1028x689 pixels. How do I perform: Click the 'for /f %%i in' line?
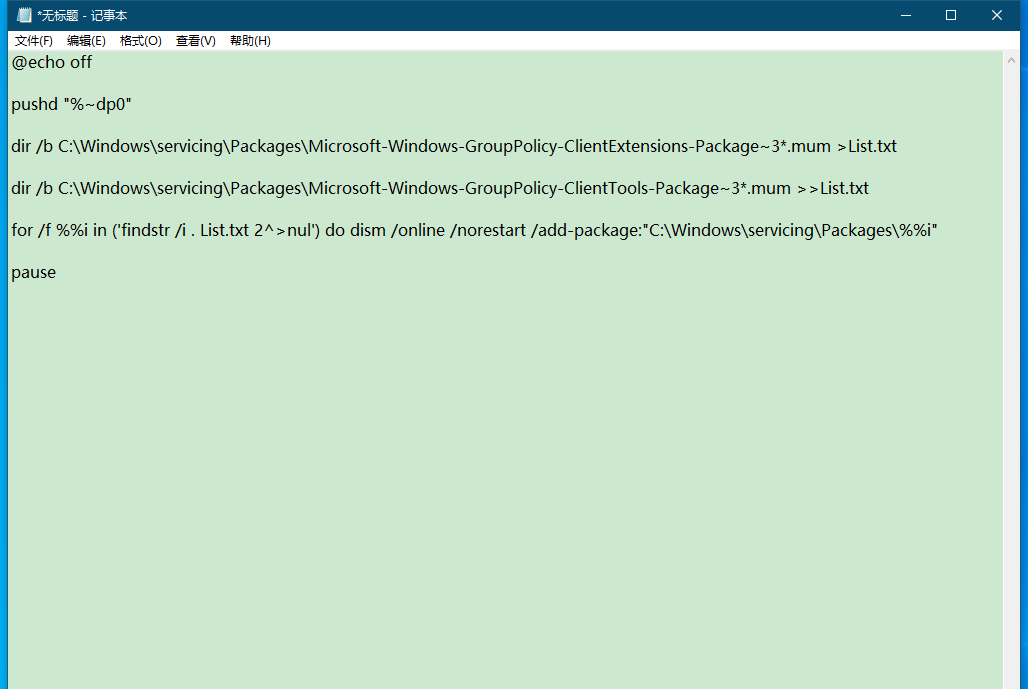tap(474, 231)
